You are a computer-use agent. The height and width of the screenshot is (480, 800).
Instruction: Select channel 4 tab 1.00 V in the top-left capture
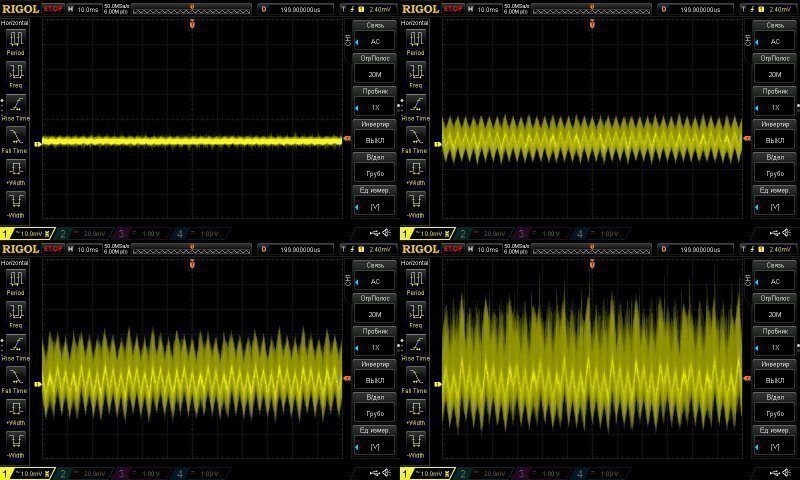202,234
